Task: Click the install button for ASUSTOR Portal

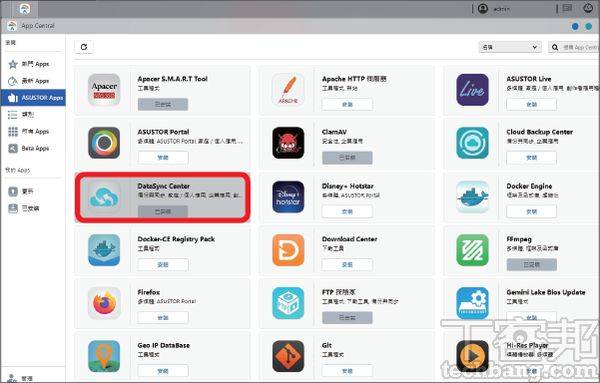Action: (163, 158)
